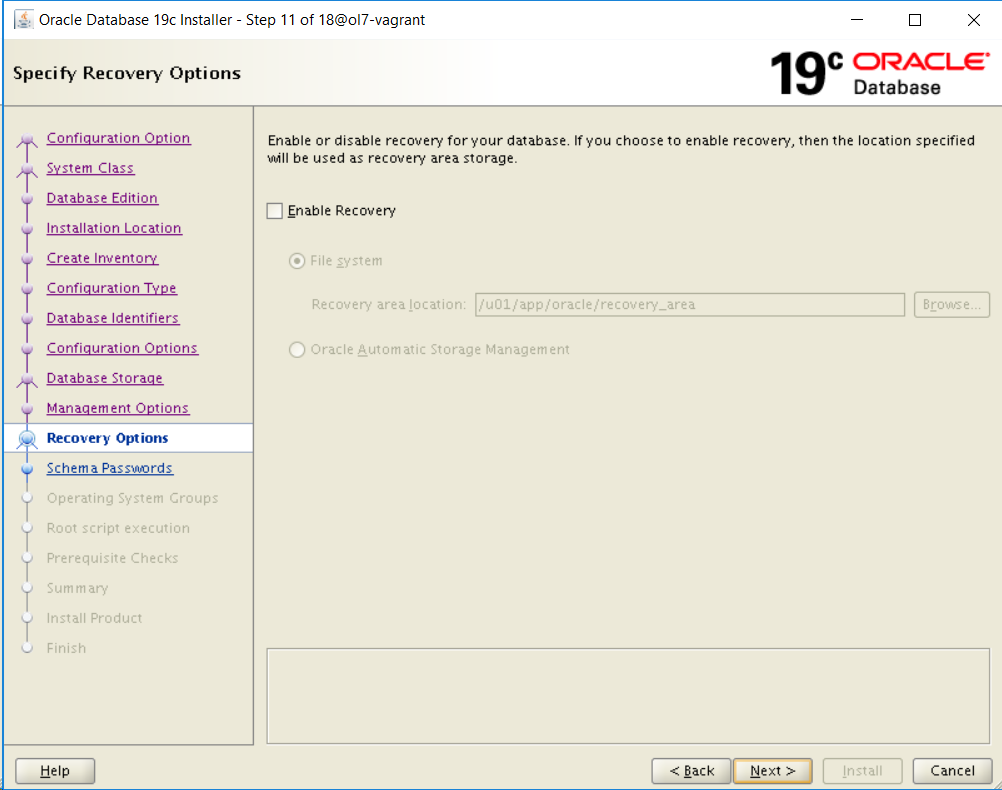1002x790 pixels.
Task: Click the Help button
Action: tap(55, 771)
